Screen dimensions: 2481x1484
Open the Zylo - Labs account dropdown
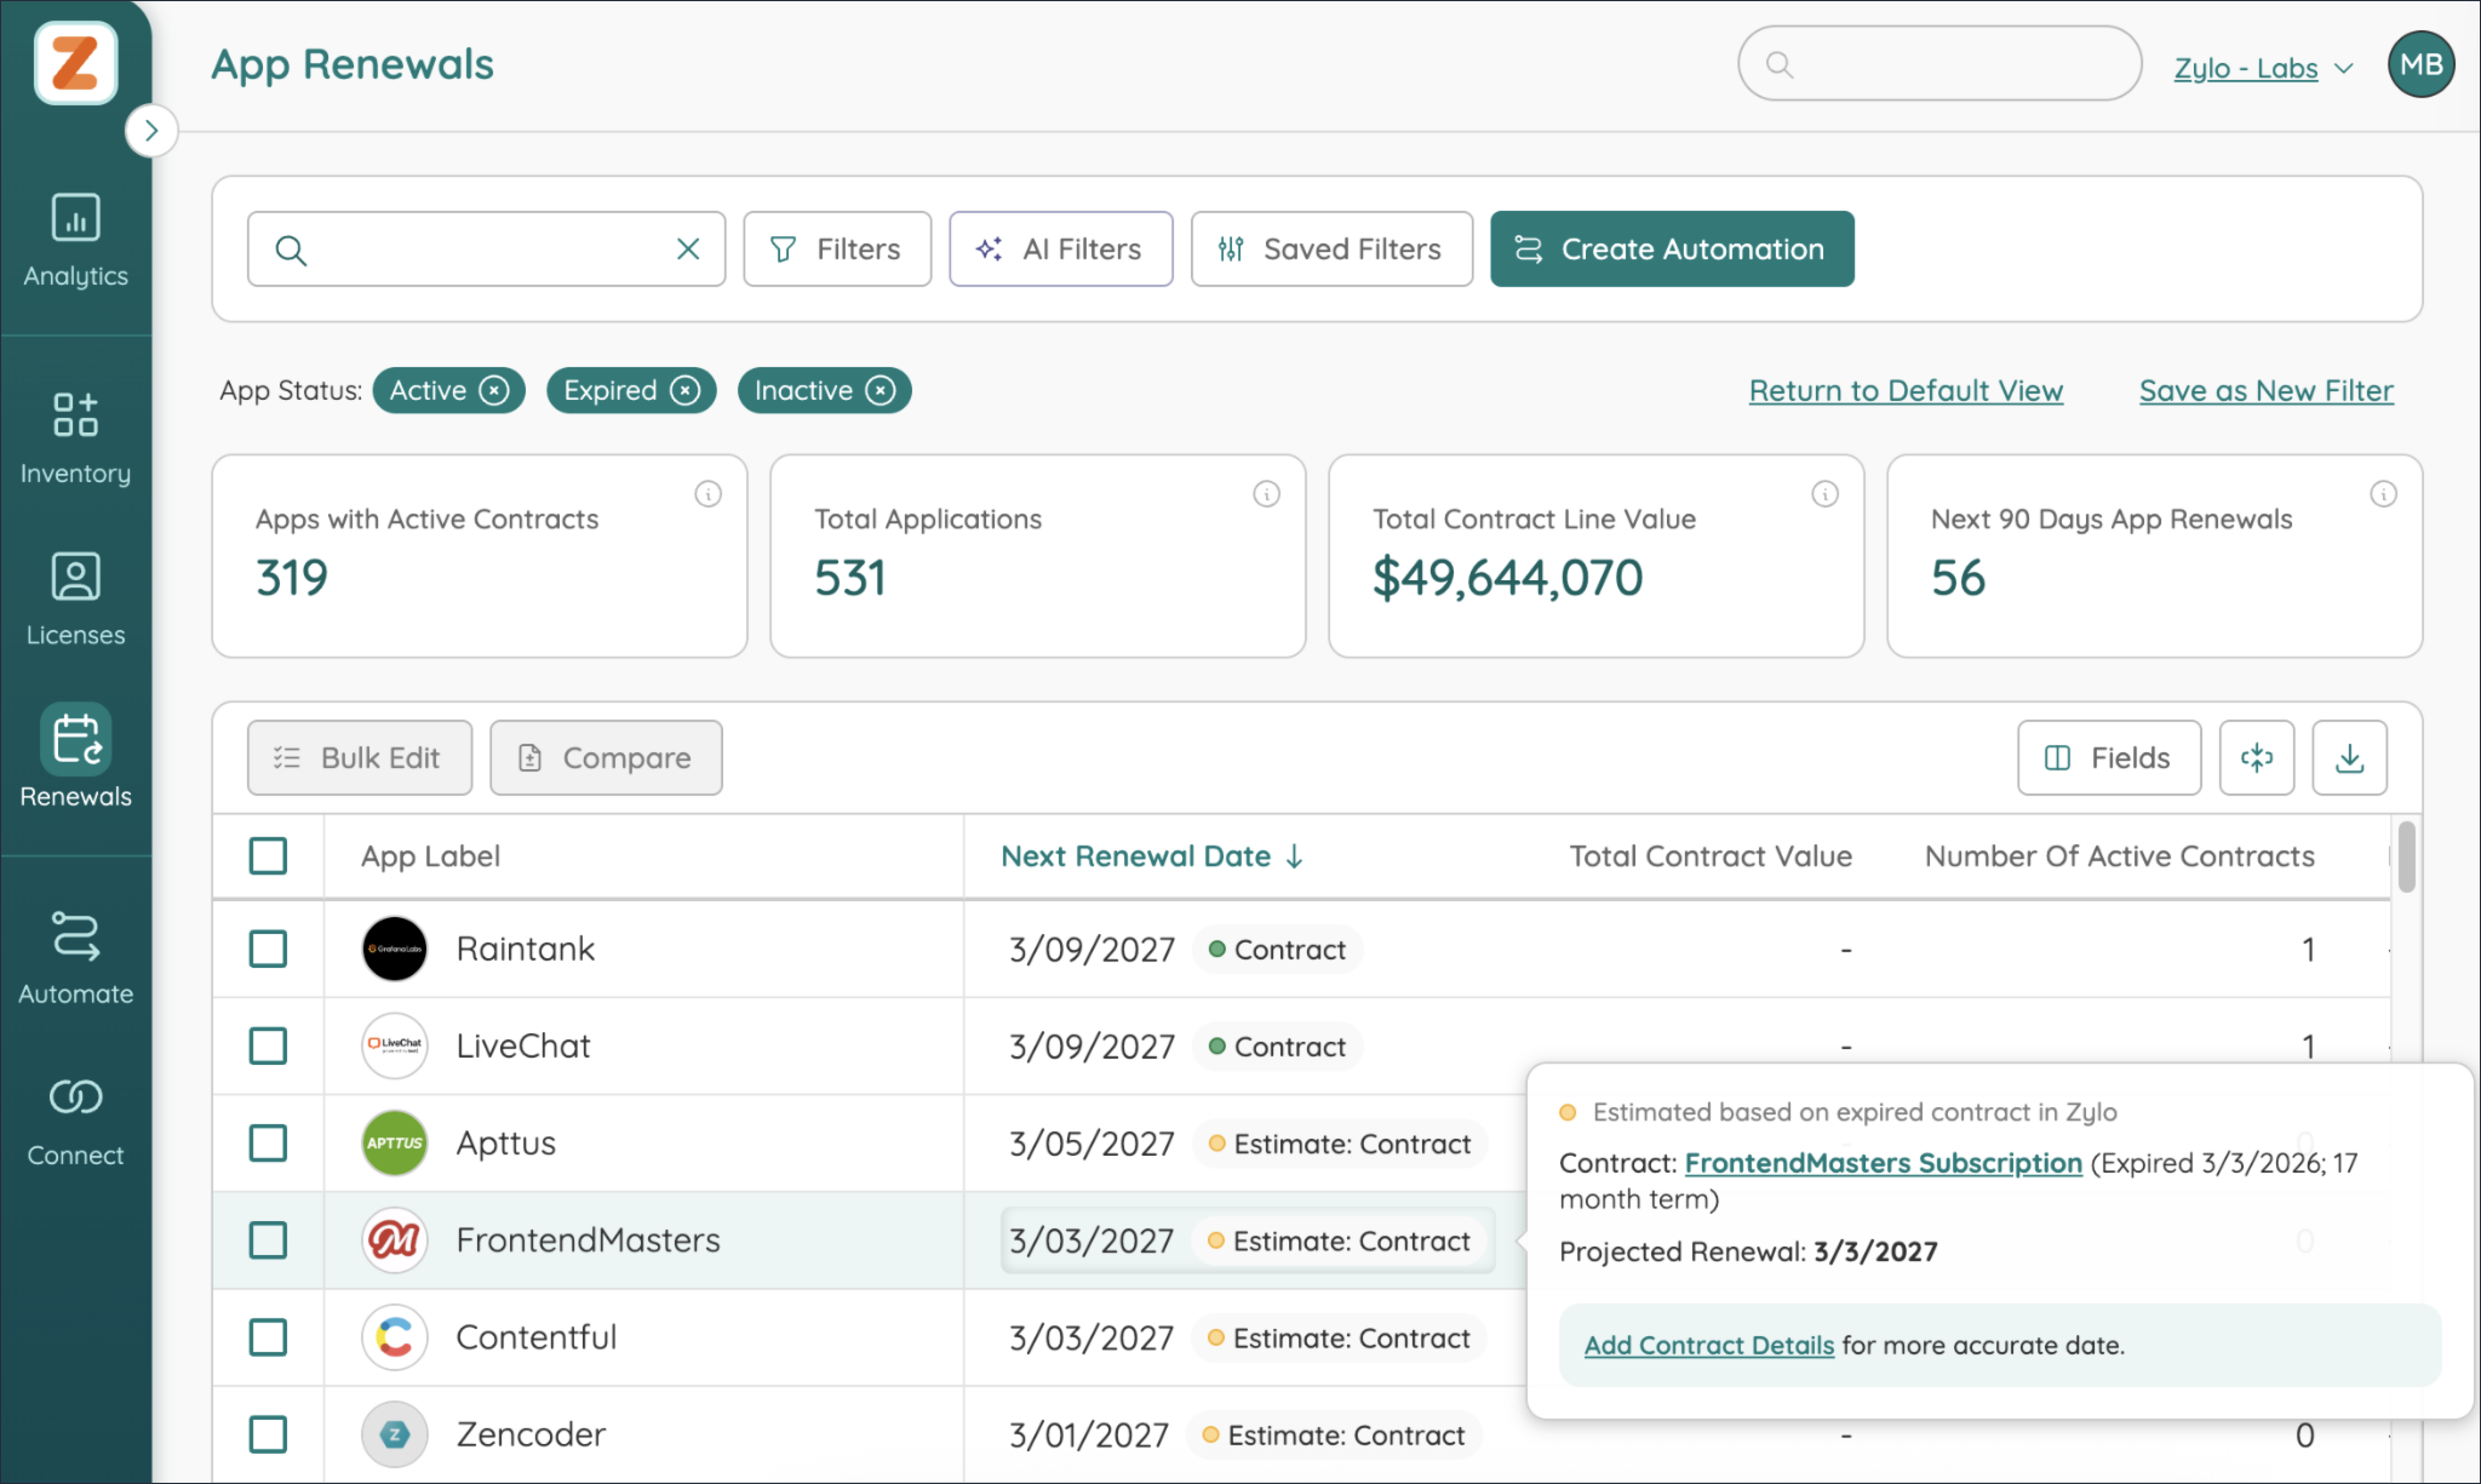[2264, 68]
